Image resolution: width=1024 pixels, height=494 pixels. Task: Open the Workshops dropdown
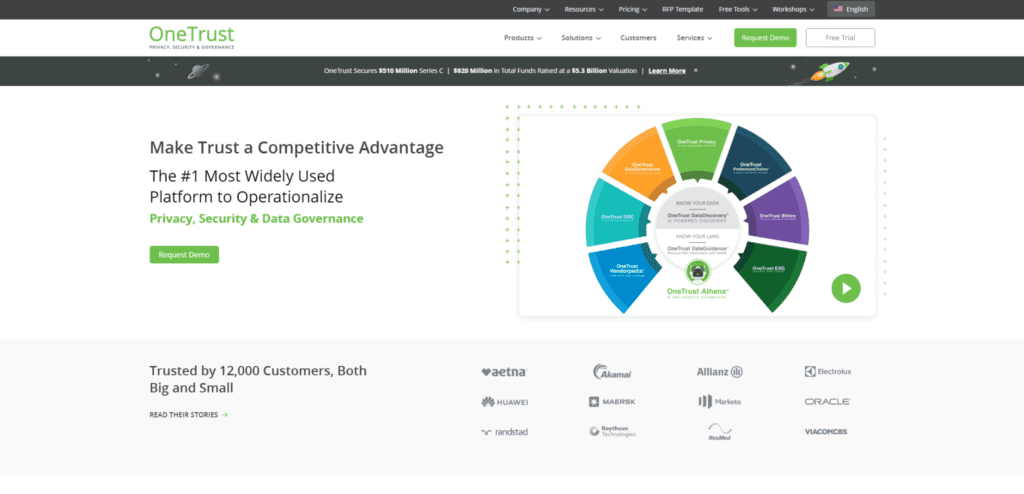click(793, 9)
